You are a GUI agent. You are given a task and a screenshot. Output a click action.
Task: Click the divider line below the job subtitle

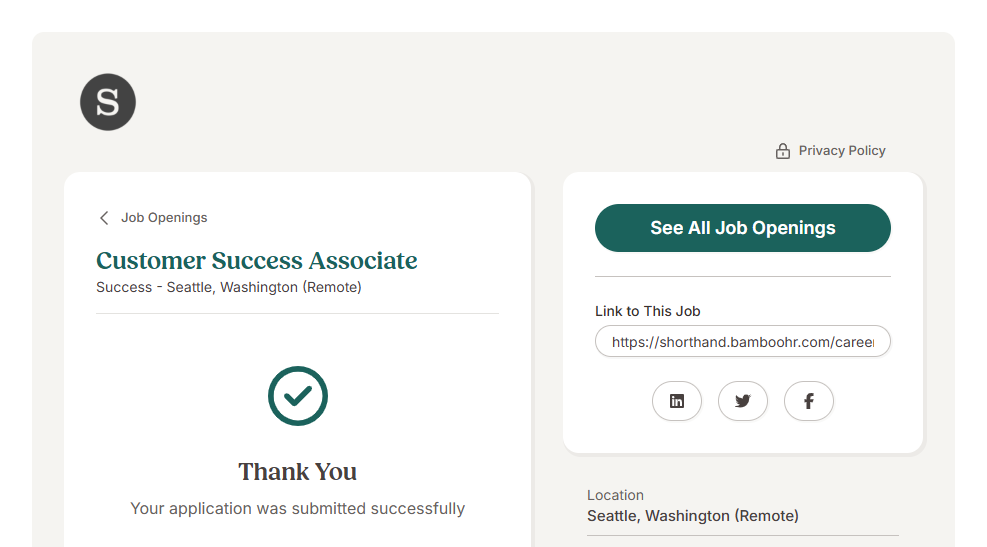298,313
